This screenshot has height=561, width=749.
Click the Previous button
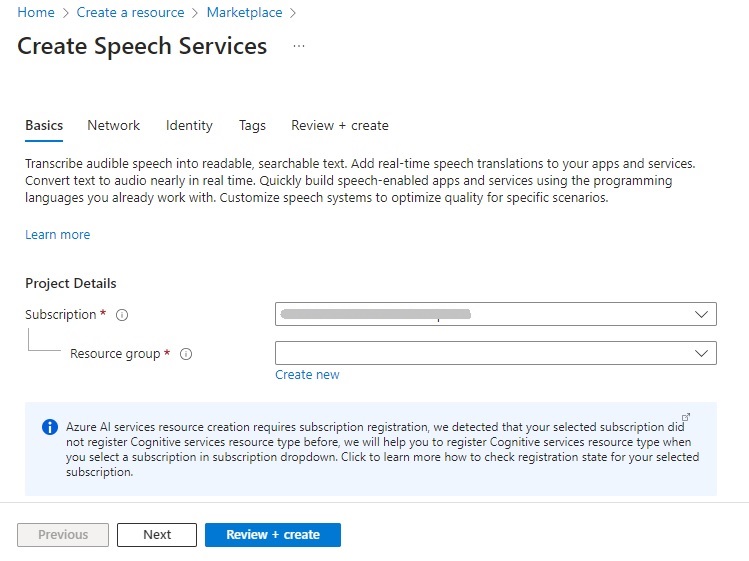click(x=63, y=535)
